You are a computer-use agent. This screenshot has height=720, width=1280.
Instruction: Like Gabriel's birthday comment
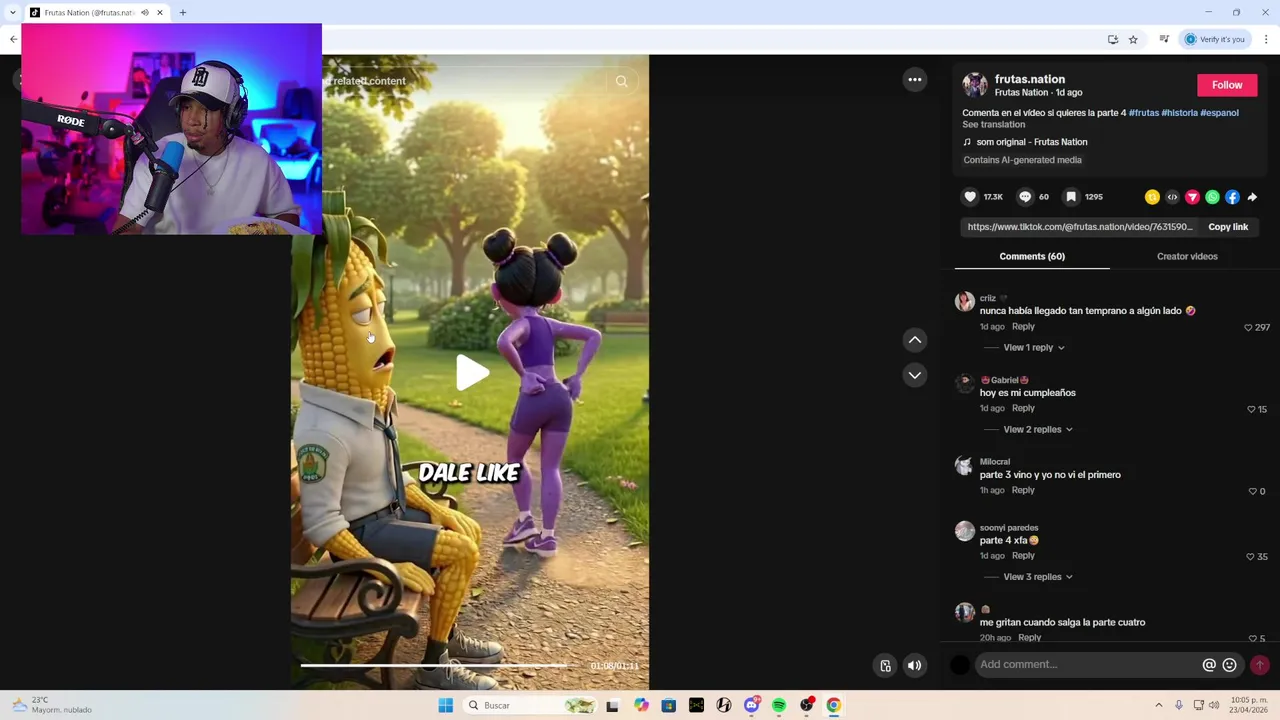pyautogui.click(x=1251, y=409)
